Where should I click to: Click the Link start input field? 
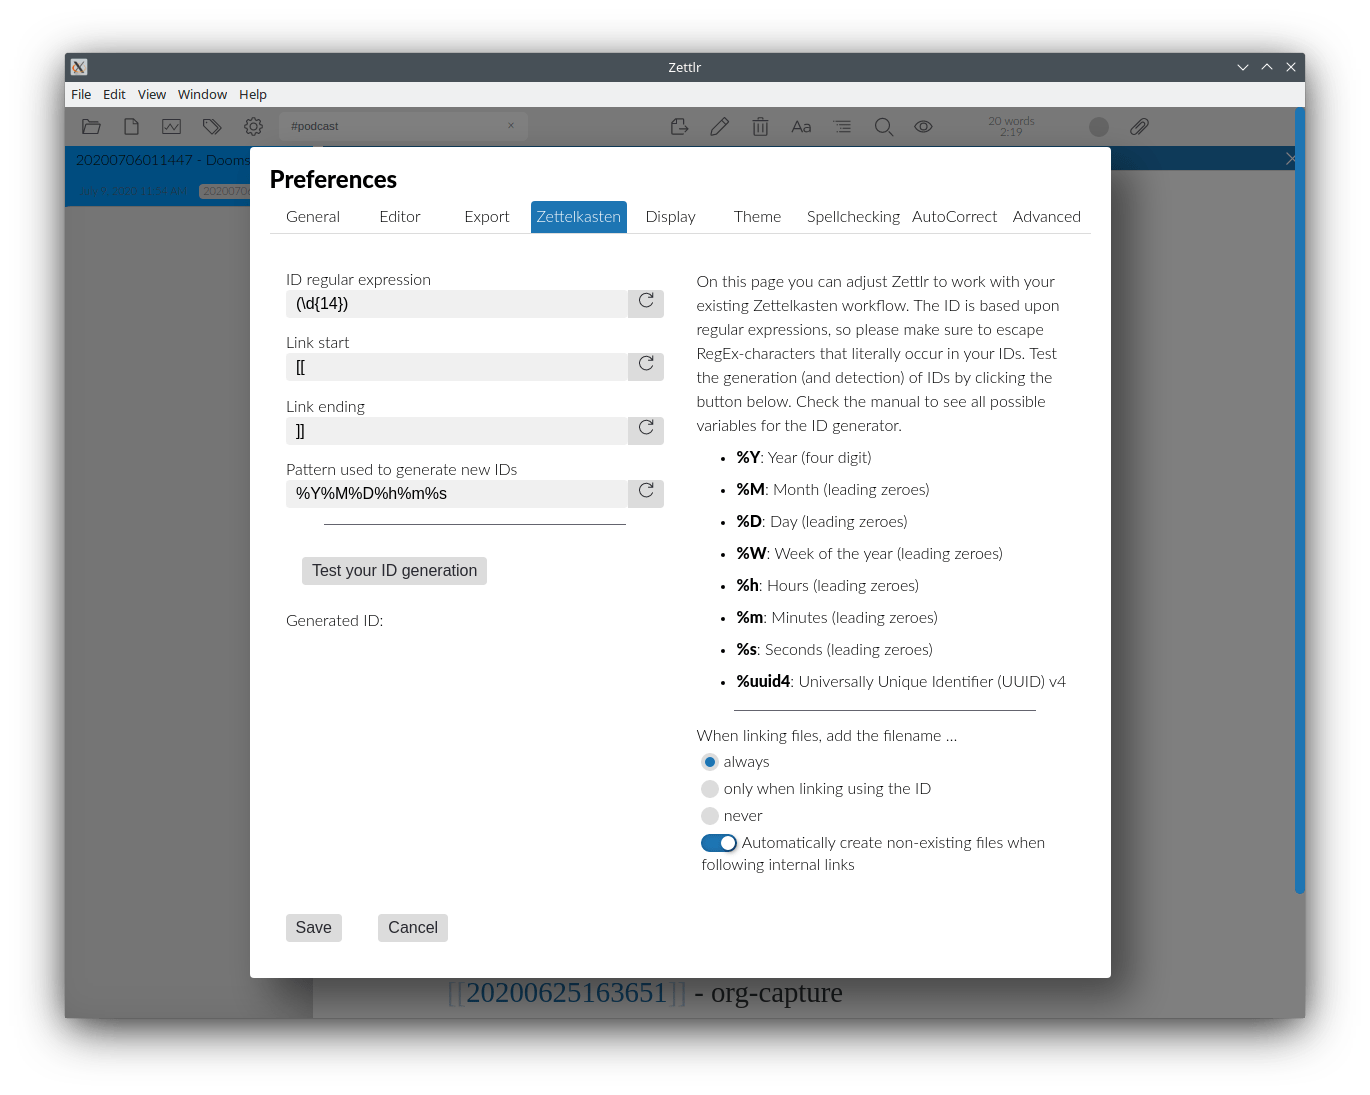point(457,367)
